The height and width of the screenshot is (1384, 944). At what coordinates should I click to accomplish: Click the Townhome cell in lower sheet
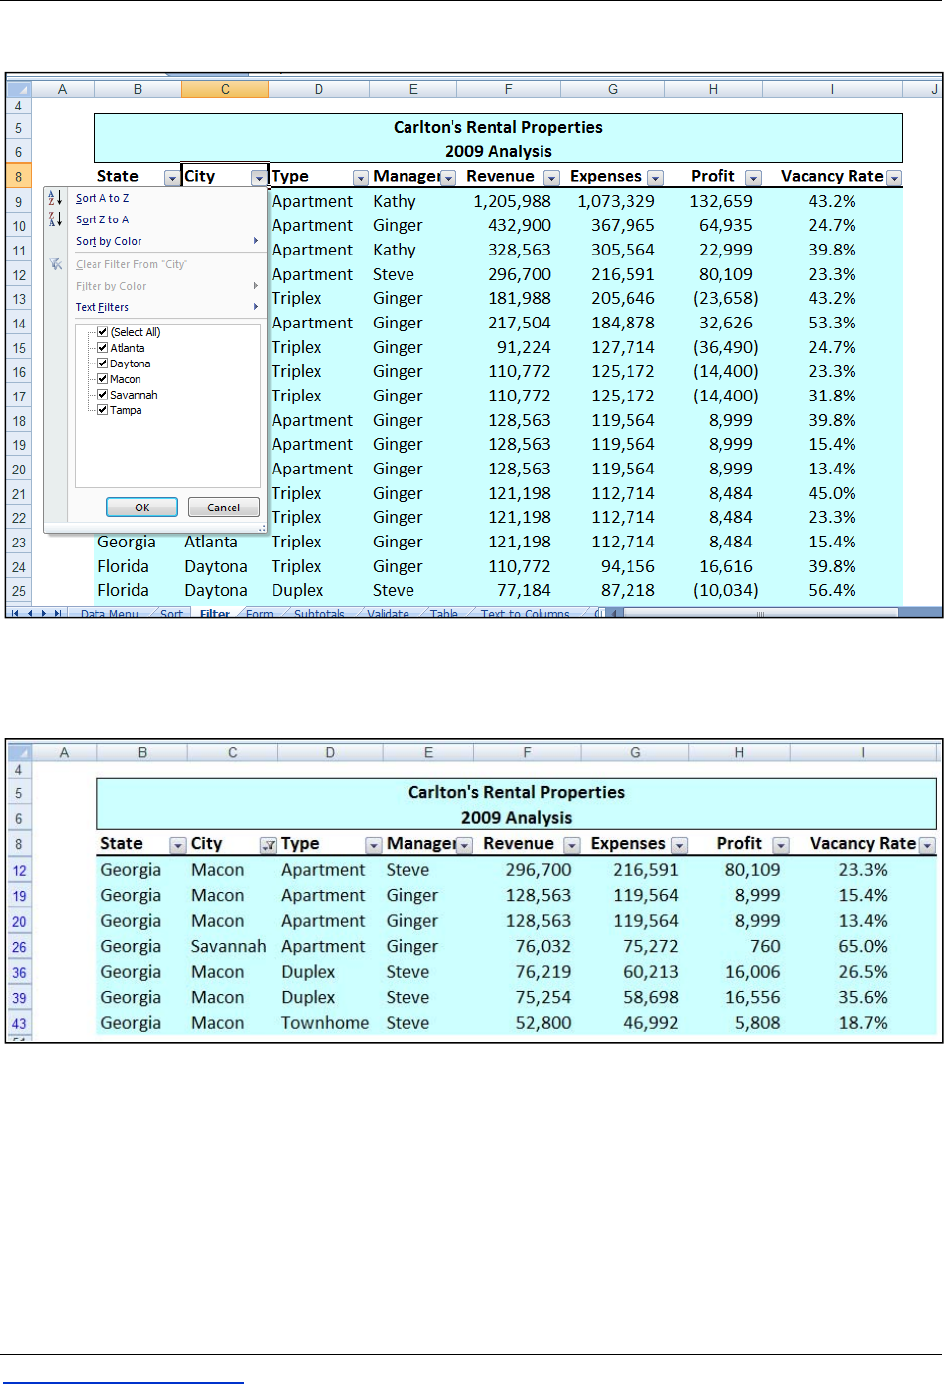(x=325, y=1023)
